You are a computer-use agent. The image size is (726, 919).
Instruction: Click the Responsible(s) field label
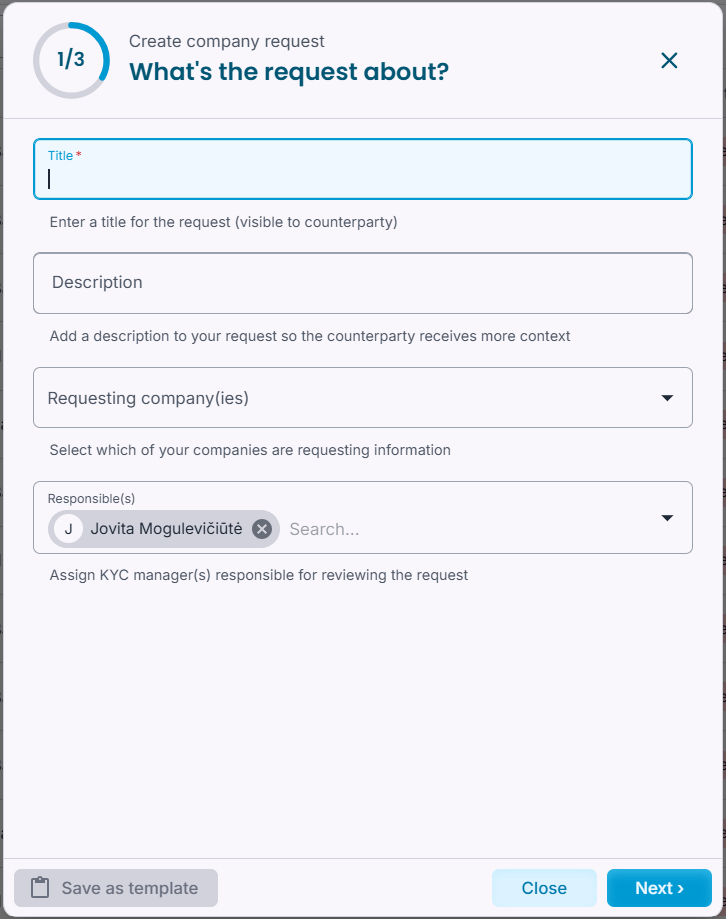point(91,498)
